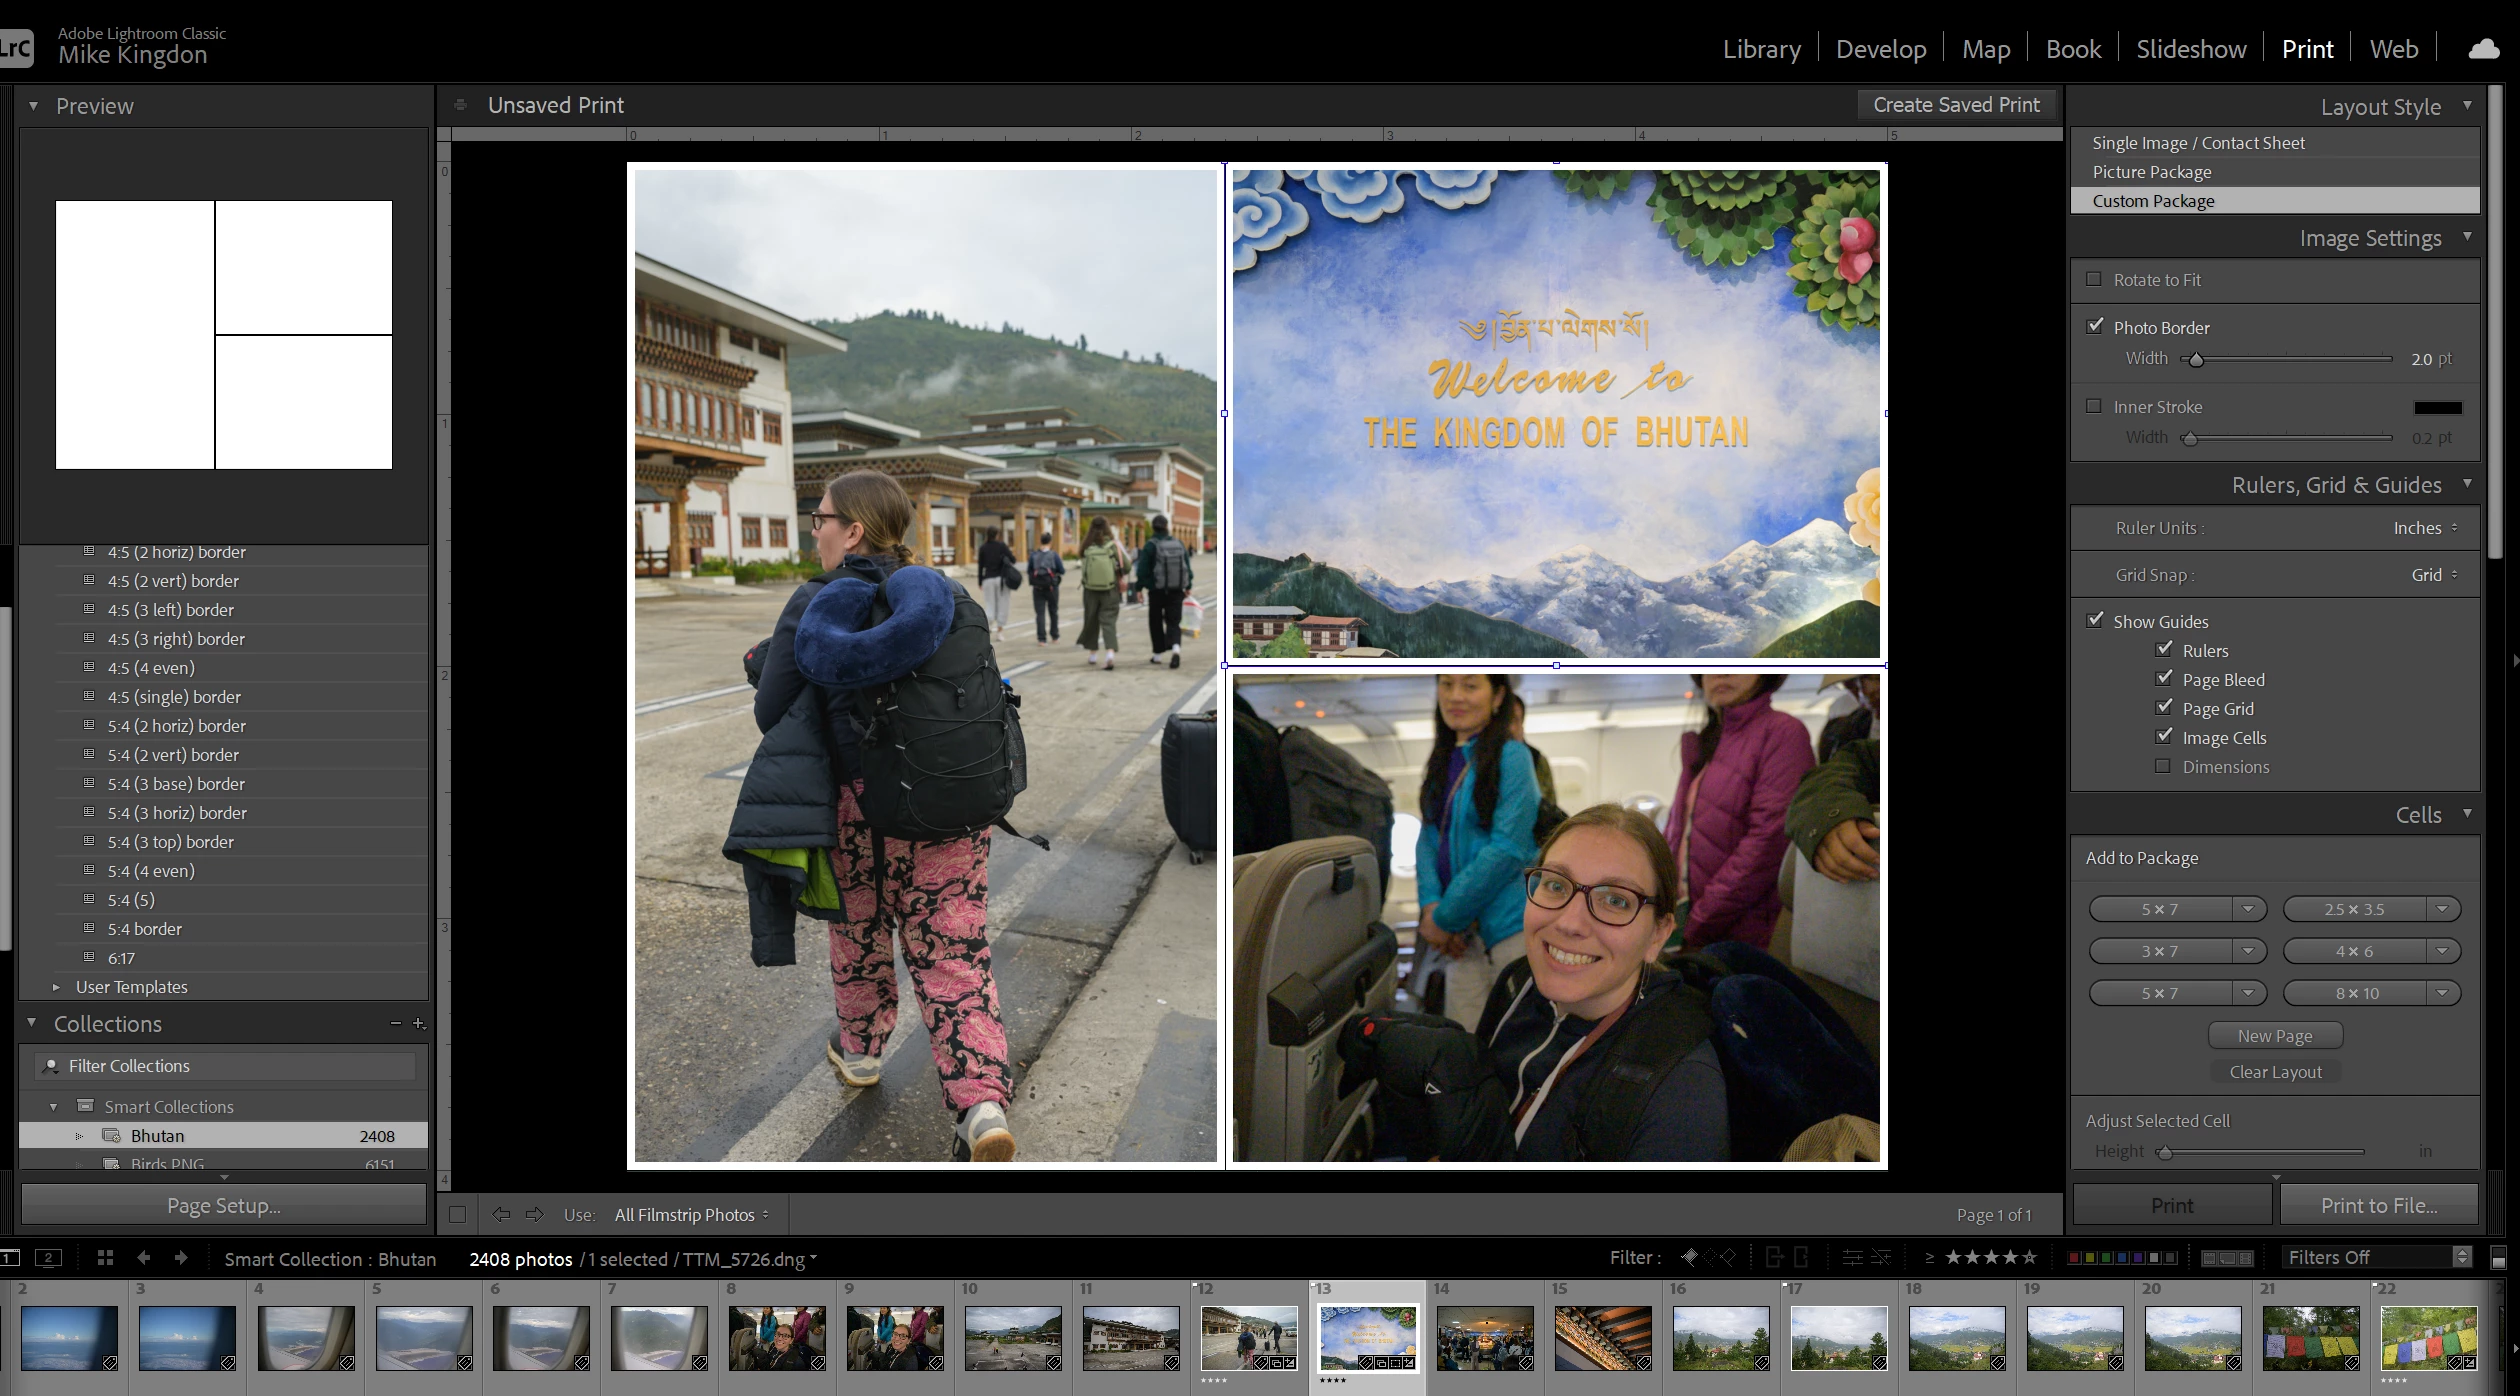Click the cloud sync status icon
Viewport: 2520px width, 1396px height.
pos(2484,49)
